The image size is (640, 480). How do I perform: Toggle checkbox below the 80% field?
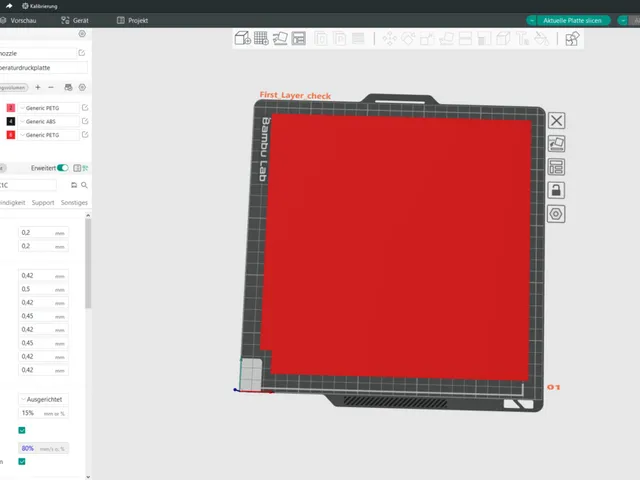click(22, 461)
